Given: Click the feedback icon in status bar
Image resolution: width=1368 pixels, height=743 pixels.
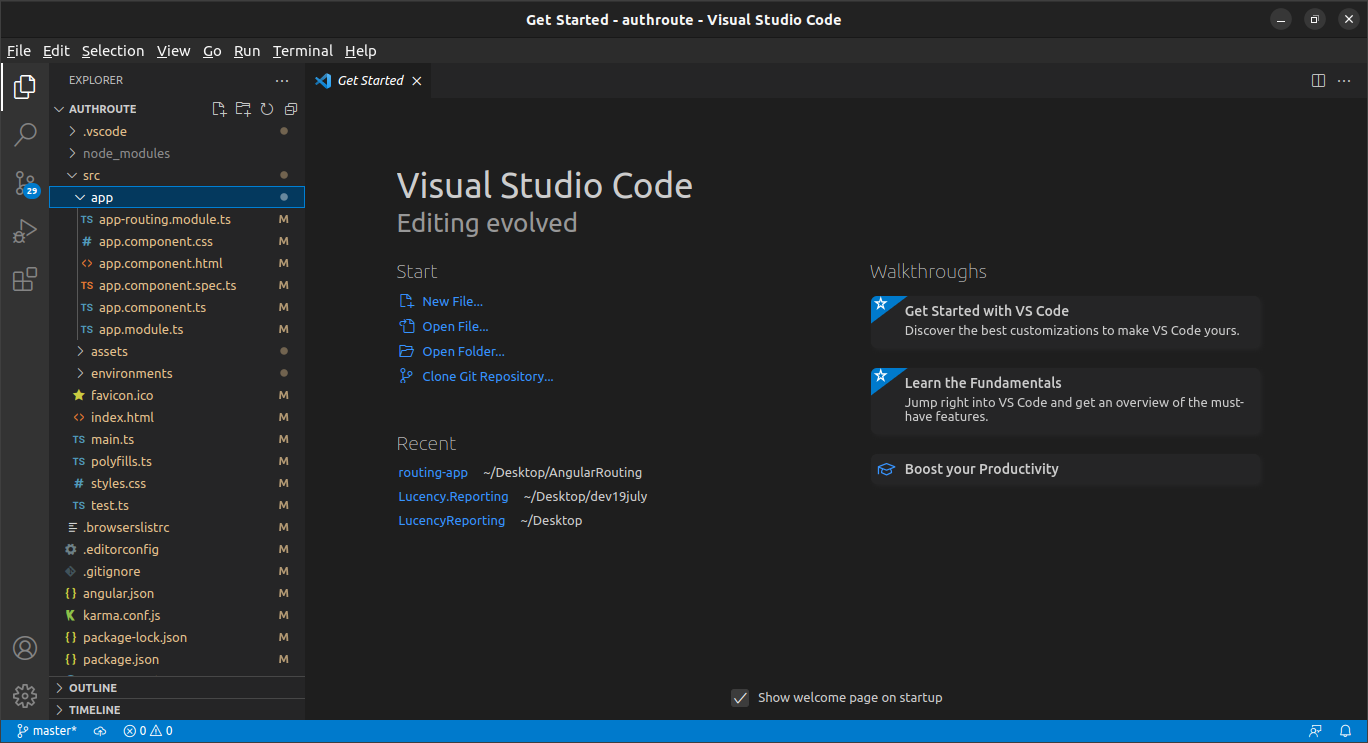Looking at the screenshot, I should pyautogui.click(x=1315, y=731).
